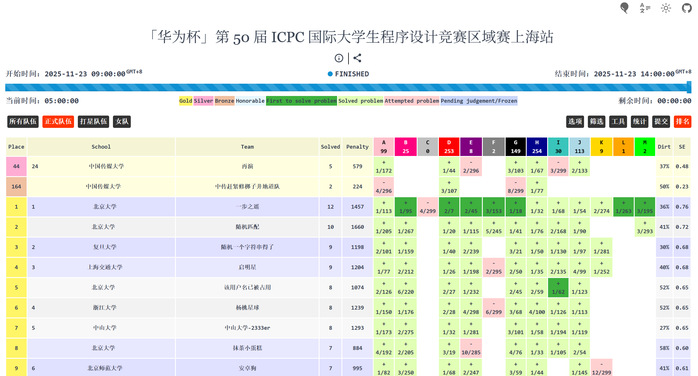The width and height of the screenshot is (698, 376).
Task: Click the team name 一步之遥
Action: (248, 206)
